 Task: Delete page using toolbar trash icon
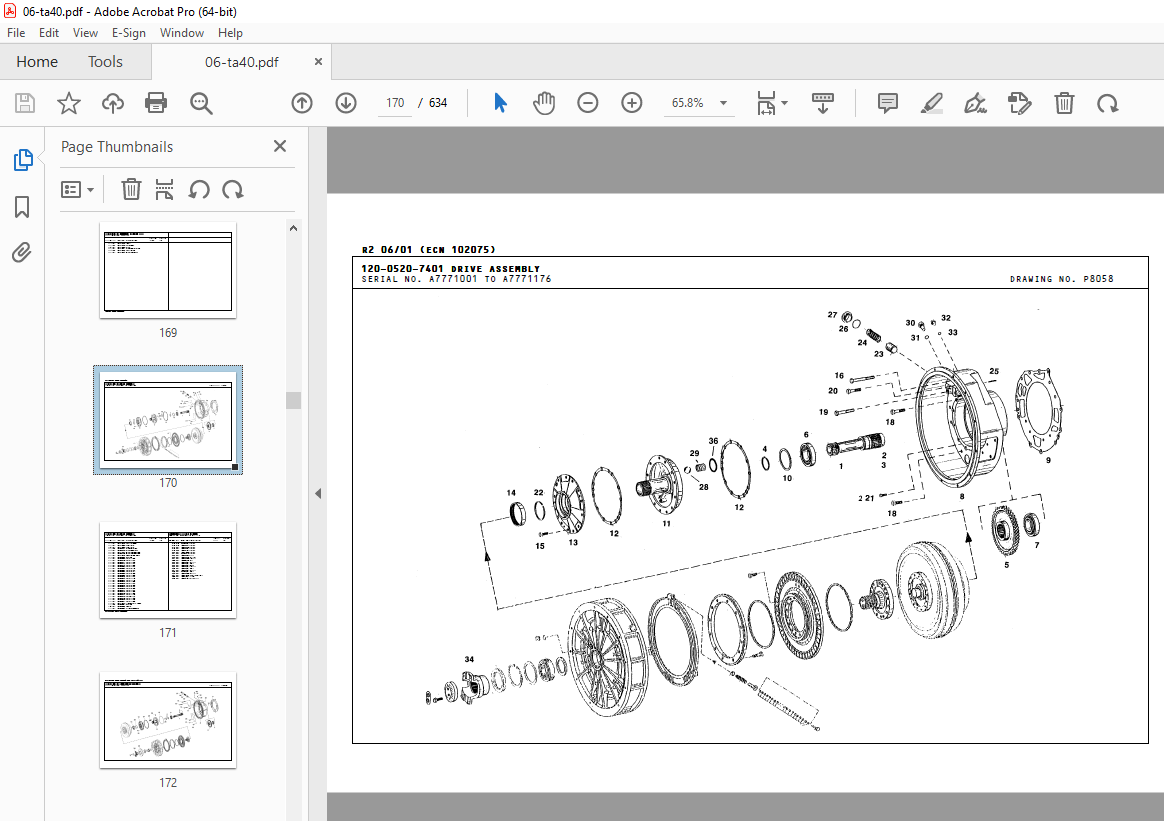click(x=1065, y=103)
